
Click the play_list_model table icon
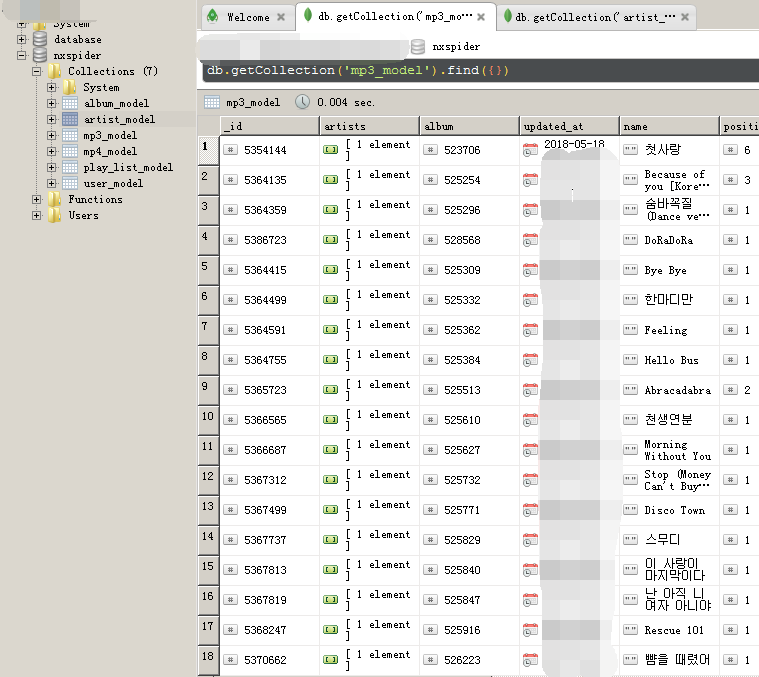70,167
